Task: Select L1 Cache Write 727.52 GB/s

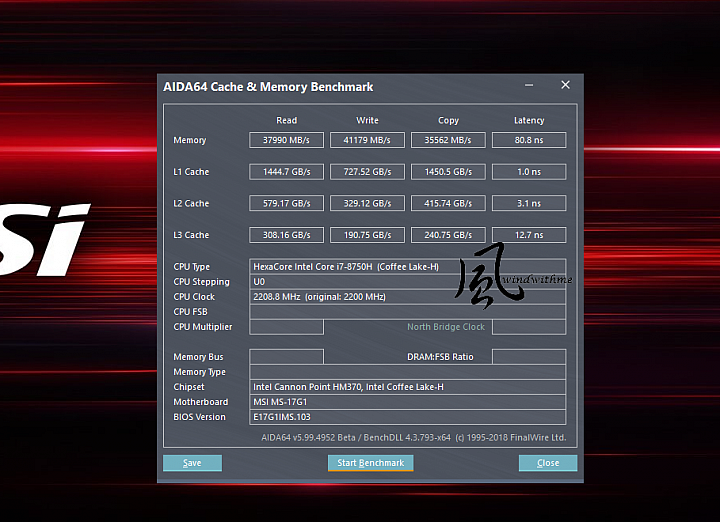Action: pyautogui.click(x=367, y=172)
